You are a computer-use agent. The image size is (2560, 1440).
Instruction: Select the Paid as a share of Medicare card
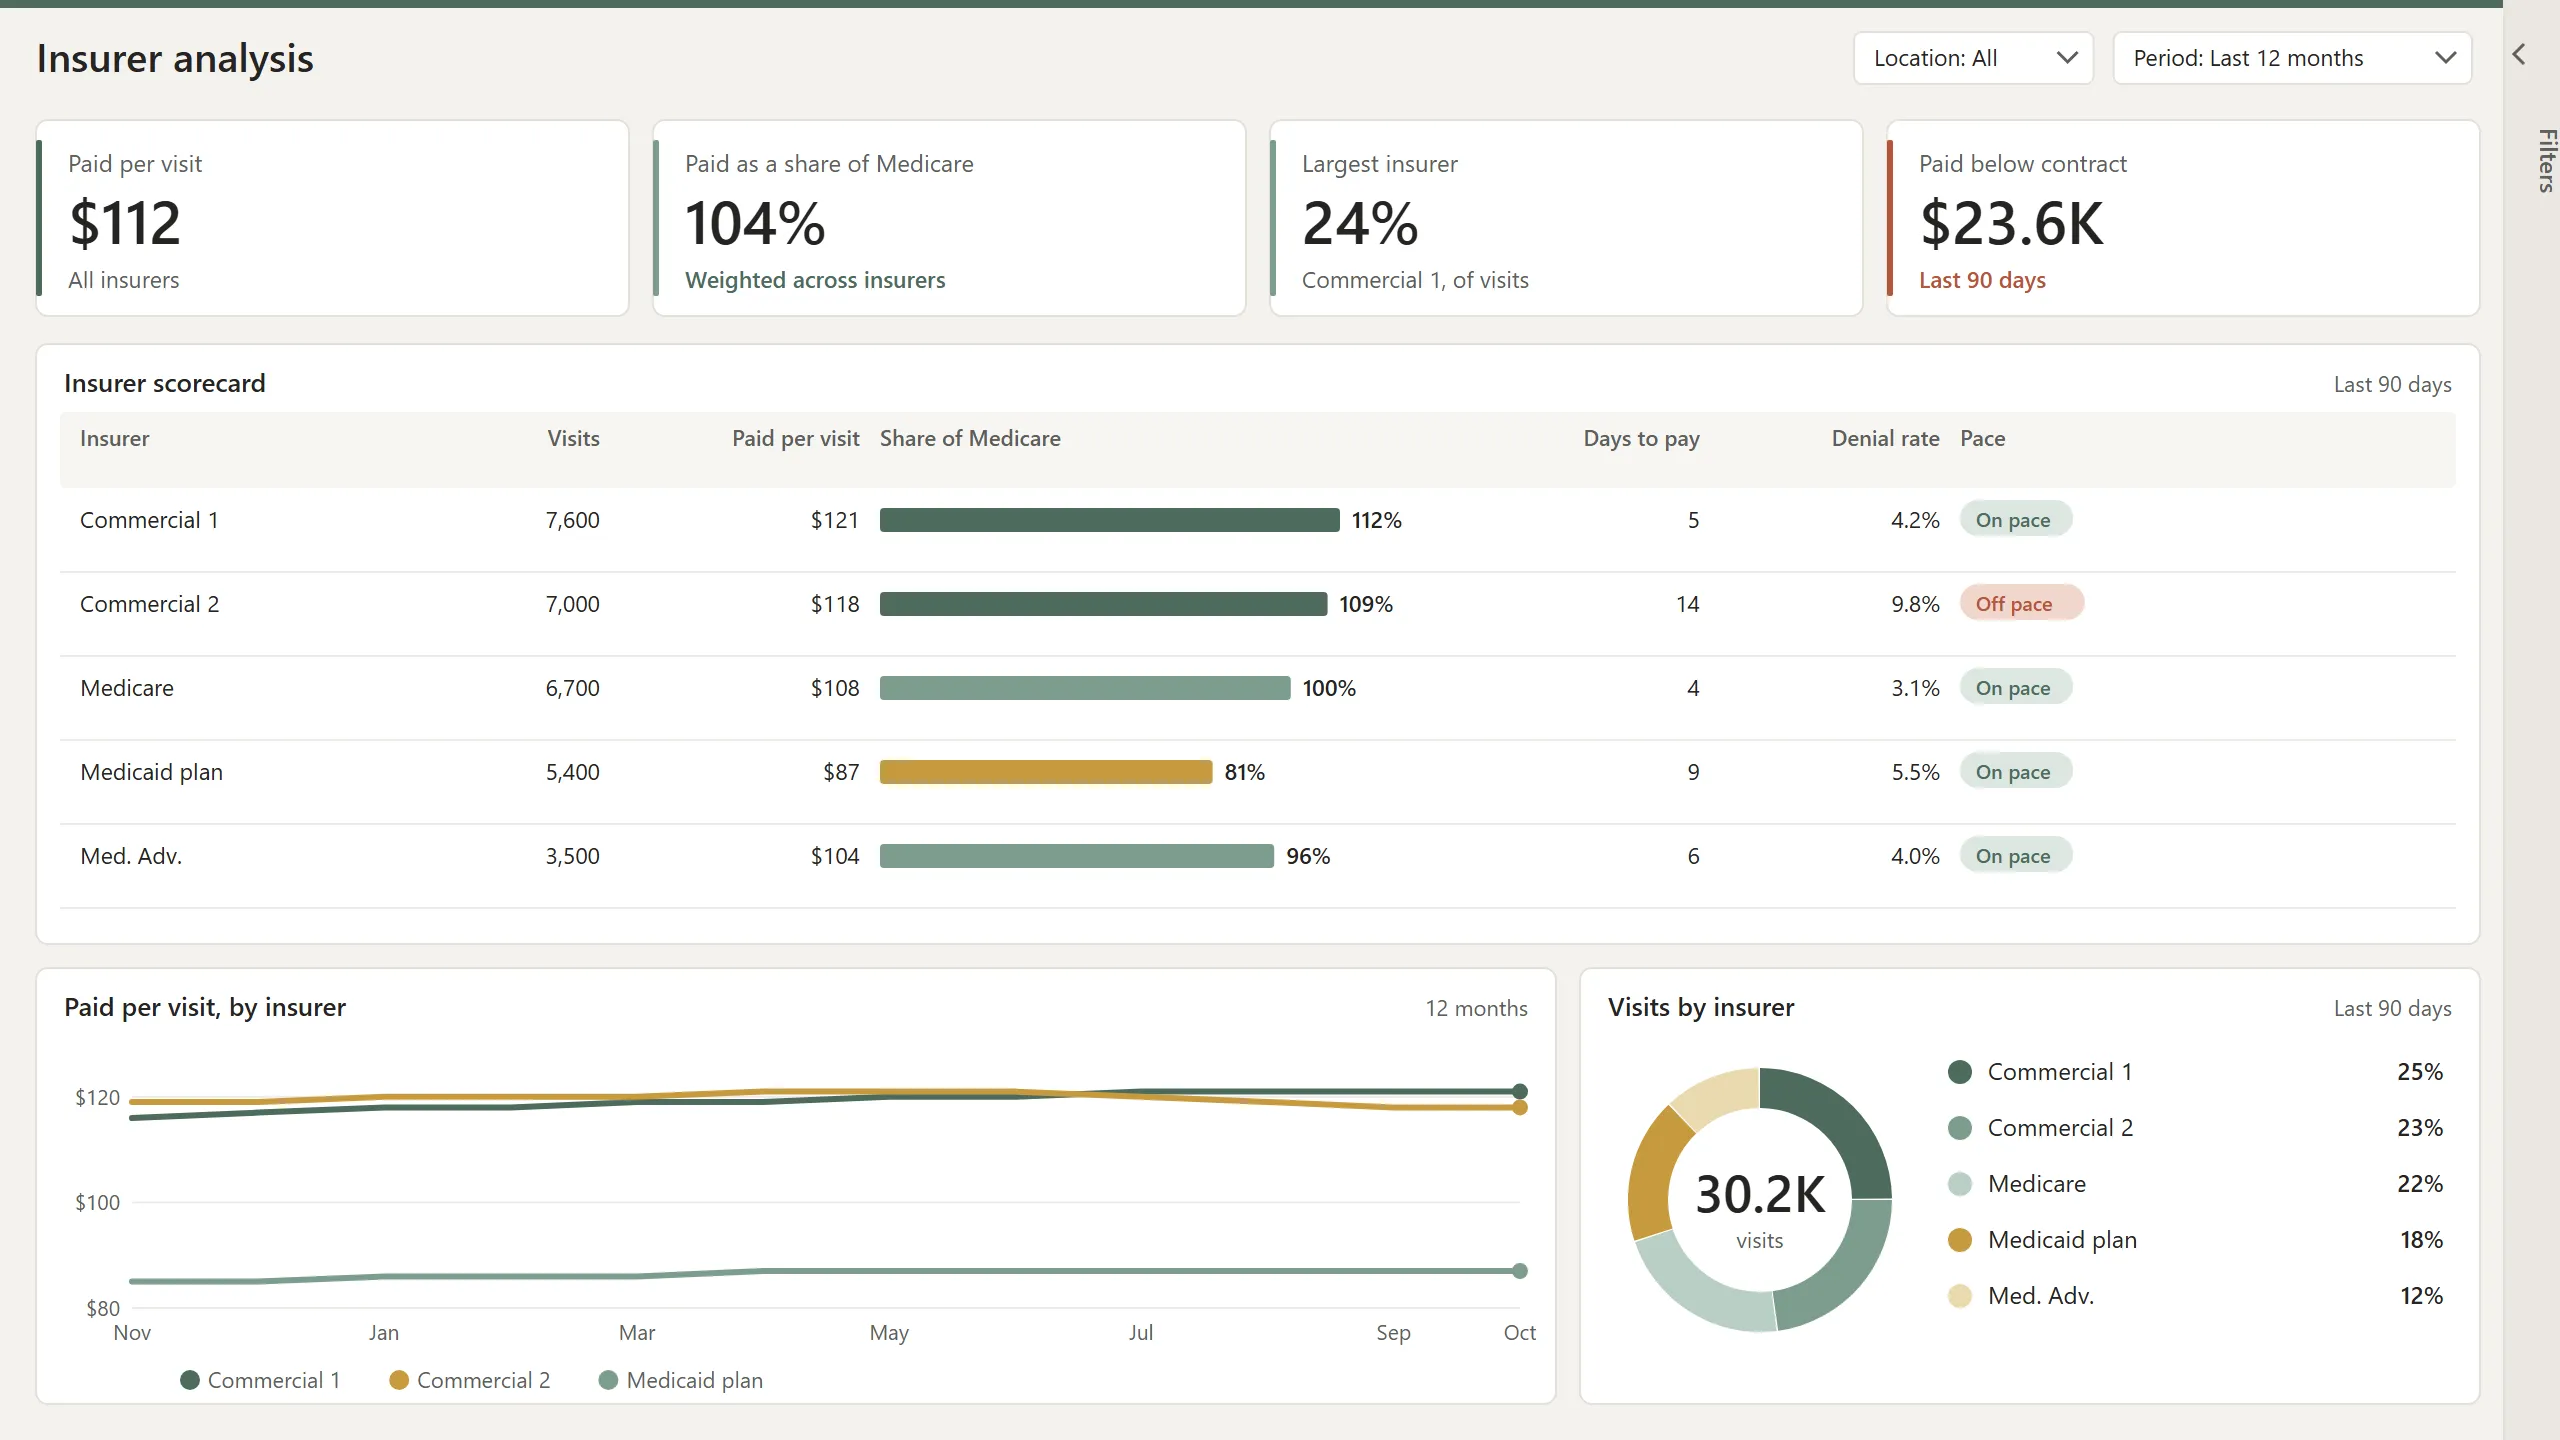(x=949, y=218)
